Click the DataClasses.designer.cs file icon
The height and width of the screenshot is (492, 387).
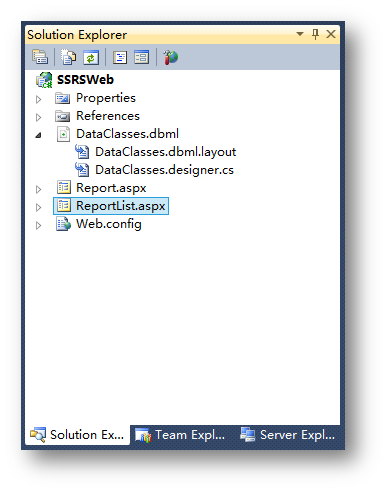(82, 170)
